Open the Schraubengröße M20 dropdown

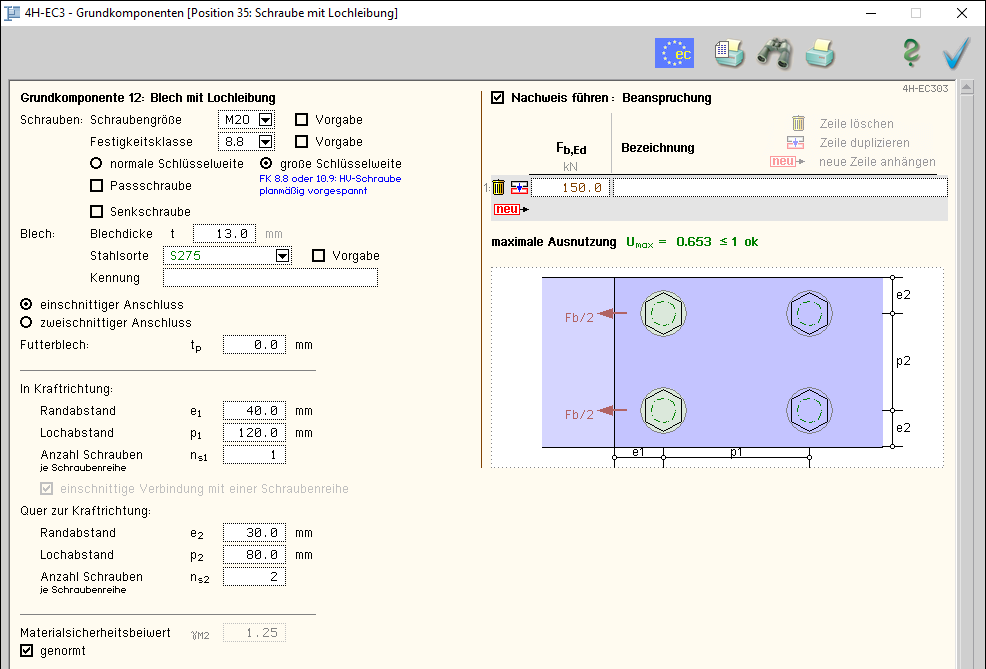pos(265,120)
